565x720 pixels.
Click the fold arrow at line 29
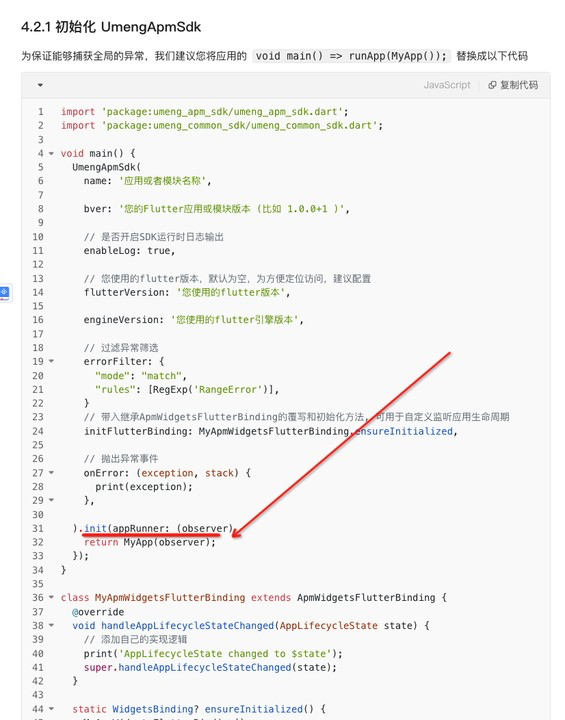coord(51,500)
